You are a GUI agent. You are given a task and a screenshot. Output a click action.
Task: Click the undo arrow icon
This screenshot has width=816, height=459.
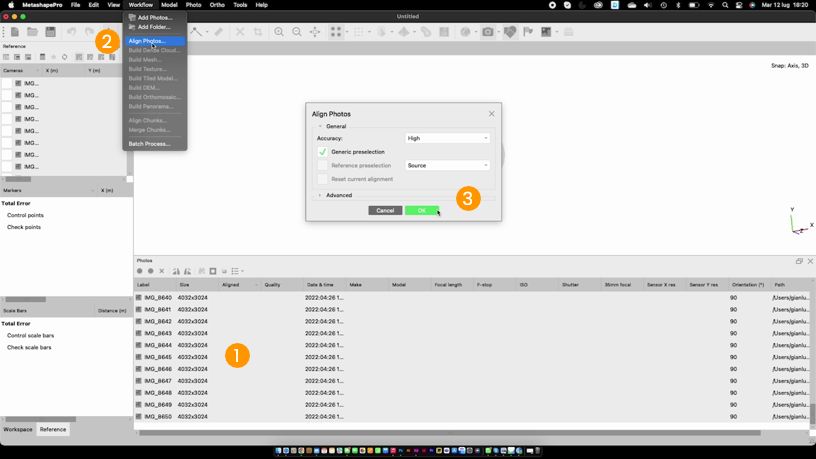(72, 32)
